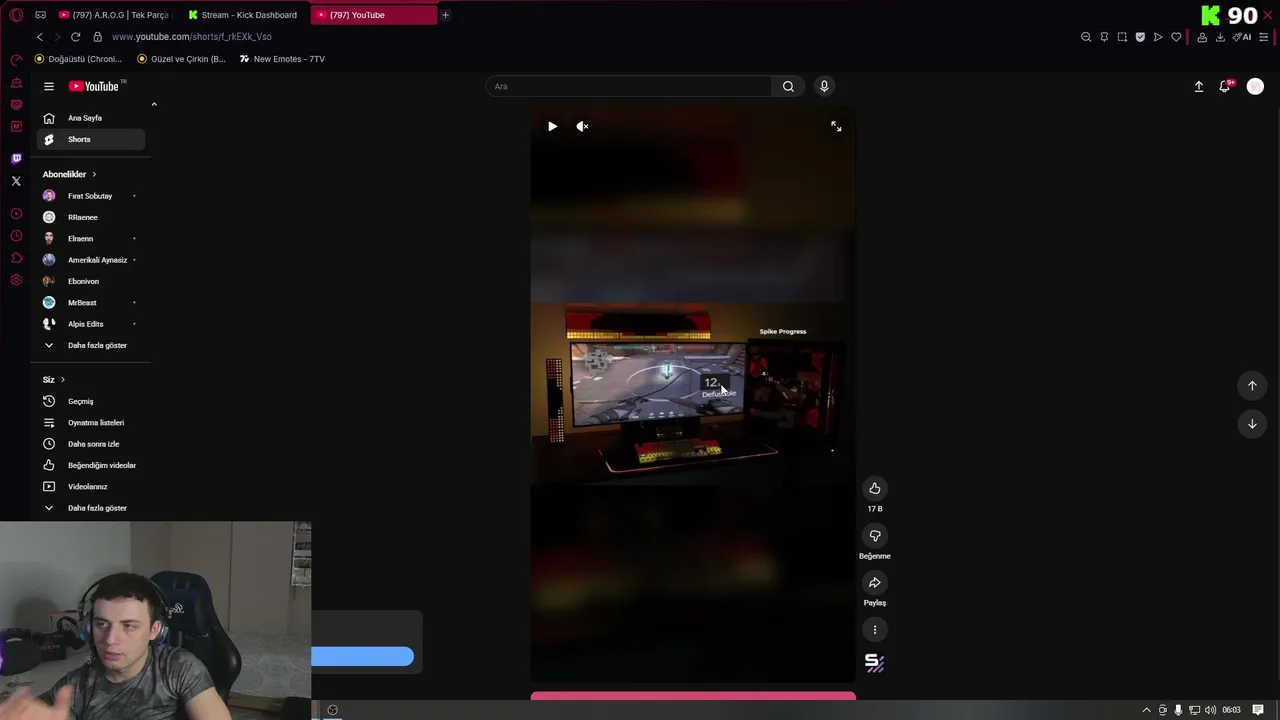Select Shorts in sidebar
Viewport: 1280px width, 720px height.
click(90, 139)
